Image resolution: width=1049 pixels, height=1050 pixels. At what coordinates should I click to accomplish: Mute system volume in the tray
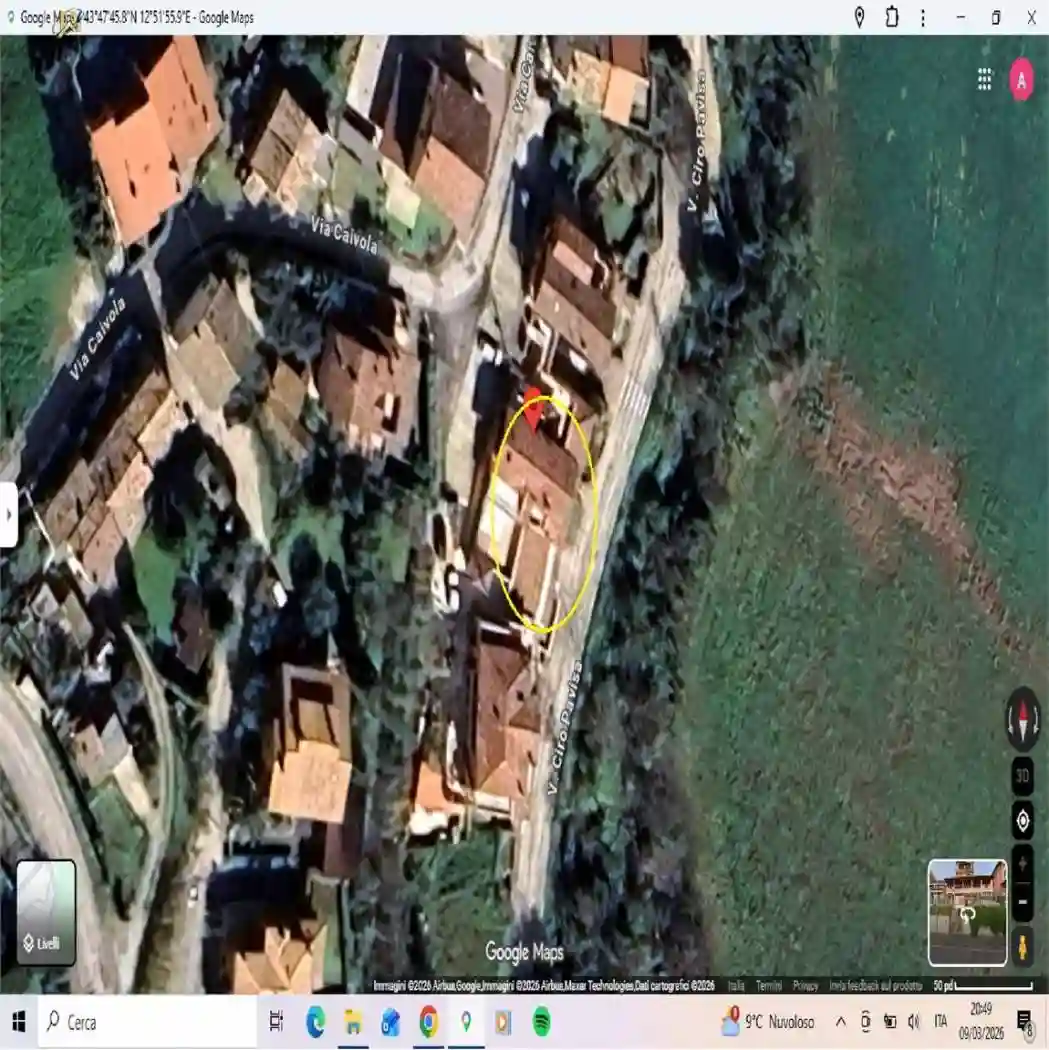coord(914,1022)
